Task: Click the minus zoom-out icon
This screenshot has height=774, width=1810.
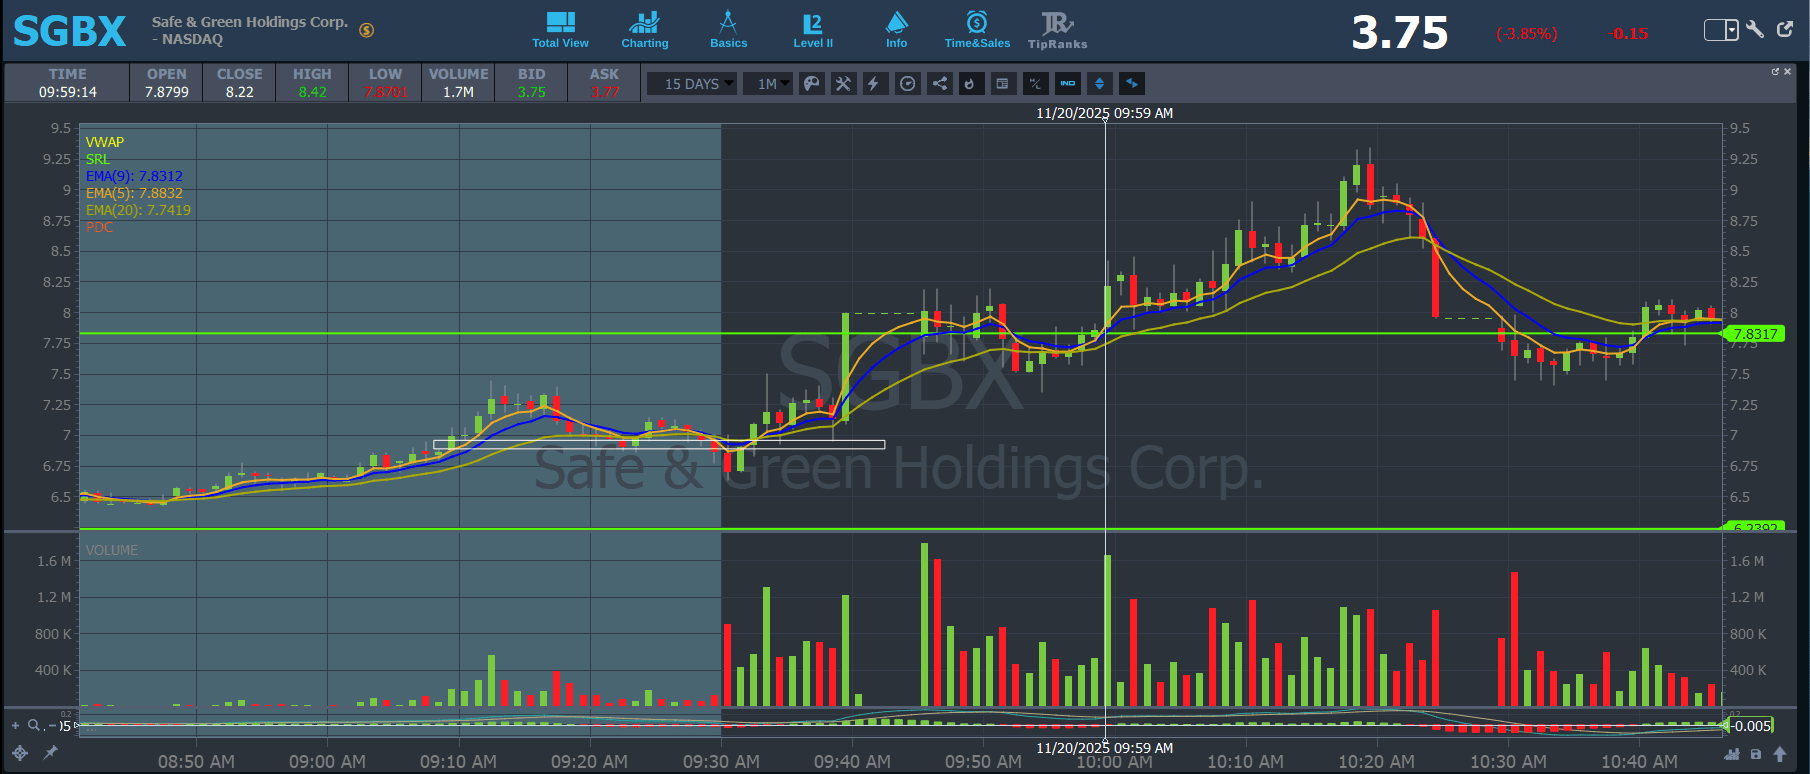Action: [52, 725]
